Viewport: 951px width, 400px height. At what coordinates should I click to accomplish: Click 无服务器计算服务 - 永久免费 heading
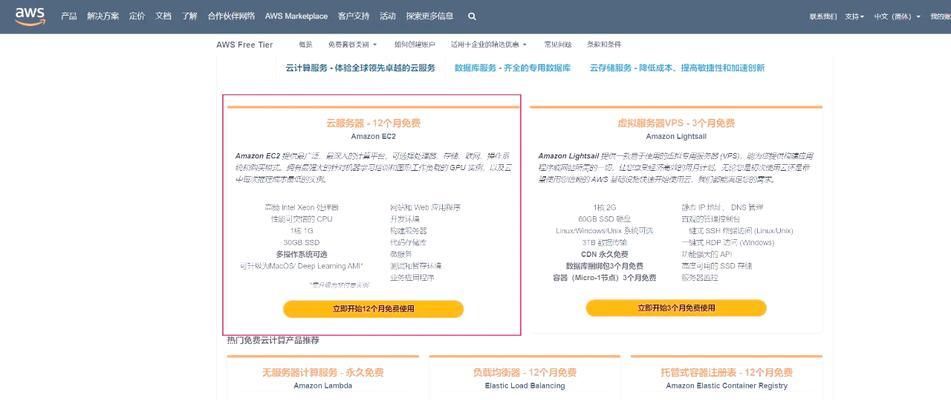point(323,373)
